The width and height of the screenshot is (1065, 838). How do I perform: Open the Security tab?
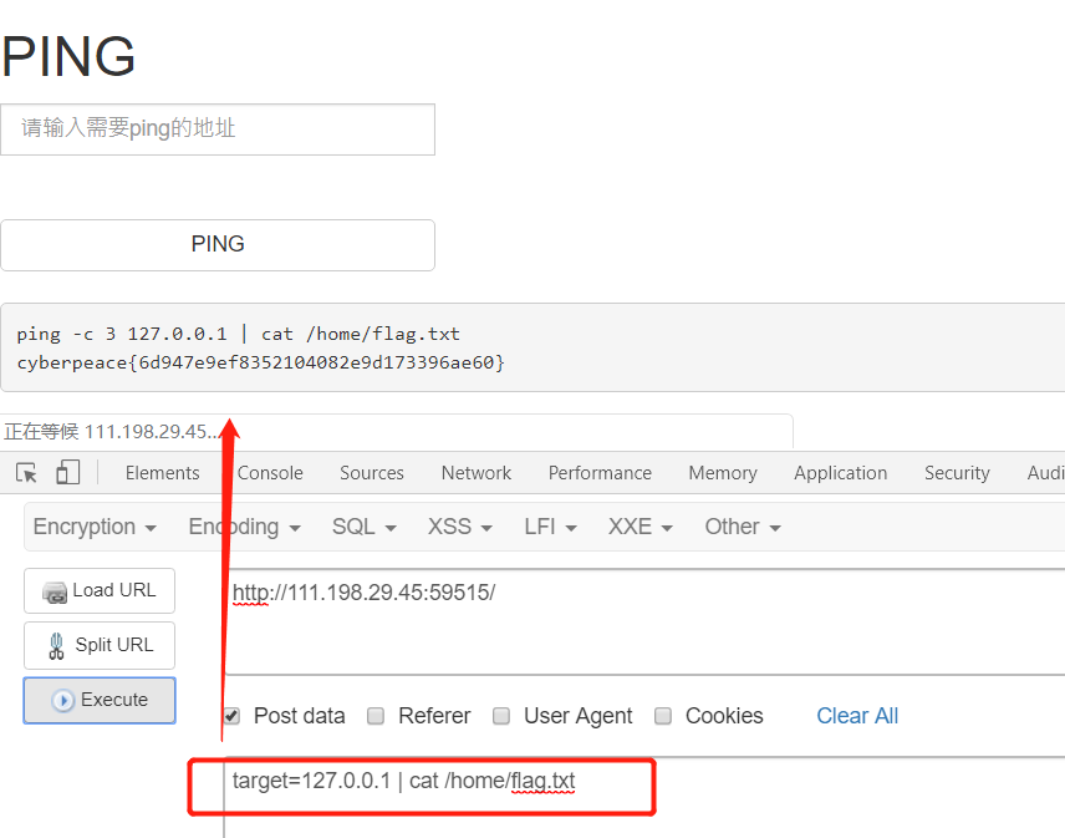(x=957, y=473)
